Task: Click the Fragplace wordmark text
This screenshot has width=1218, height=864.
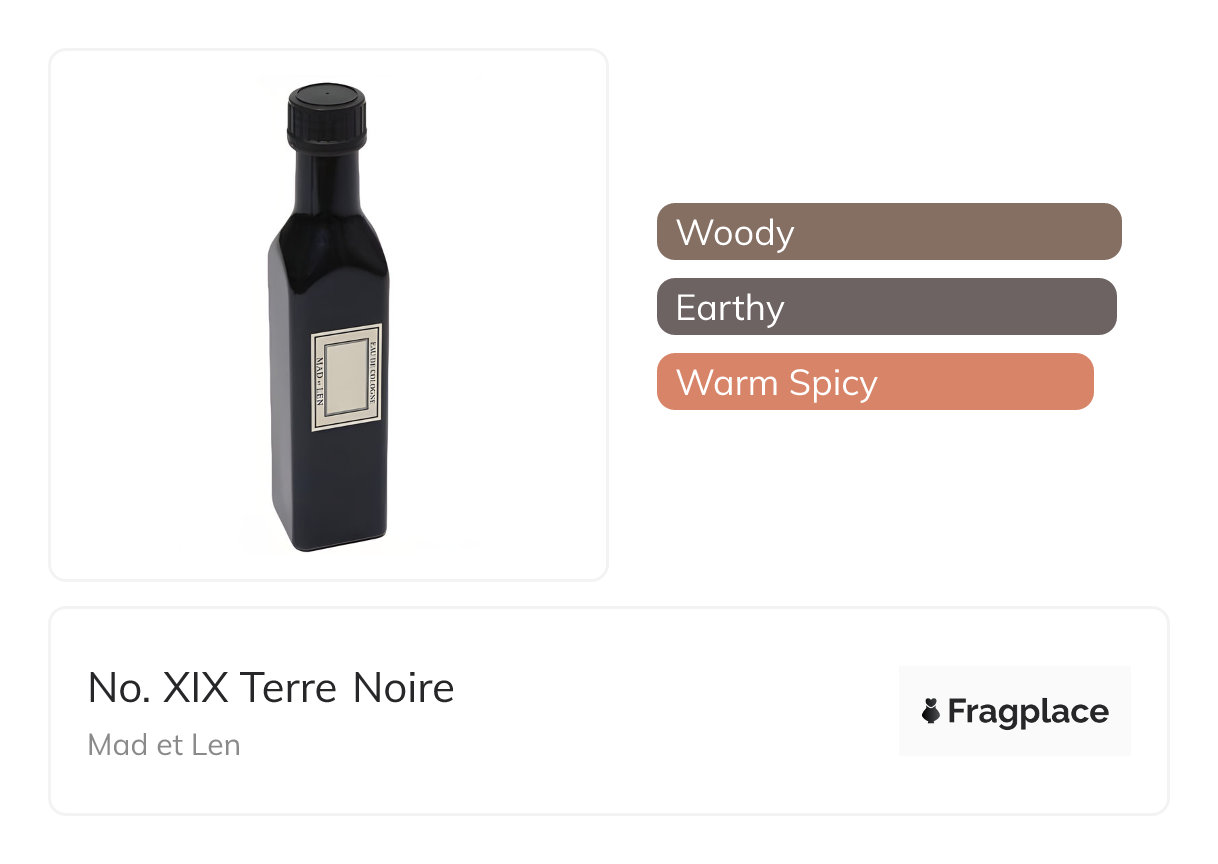Action: pyautogui.click(x=1027, y=712)
